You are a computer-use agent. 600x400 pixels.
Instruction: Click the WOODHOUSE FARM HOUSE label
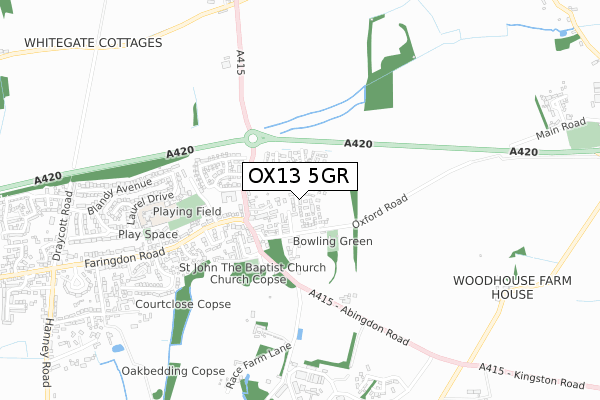click(512, 287)
